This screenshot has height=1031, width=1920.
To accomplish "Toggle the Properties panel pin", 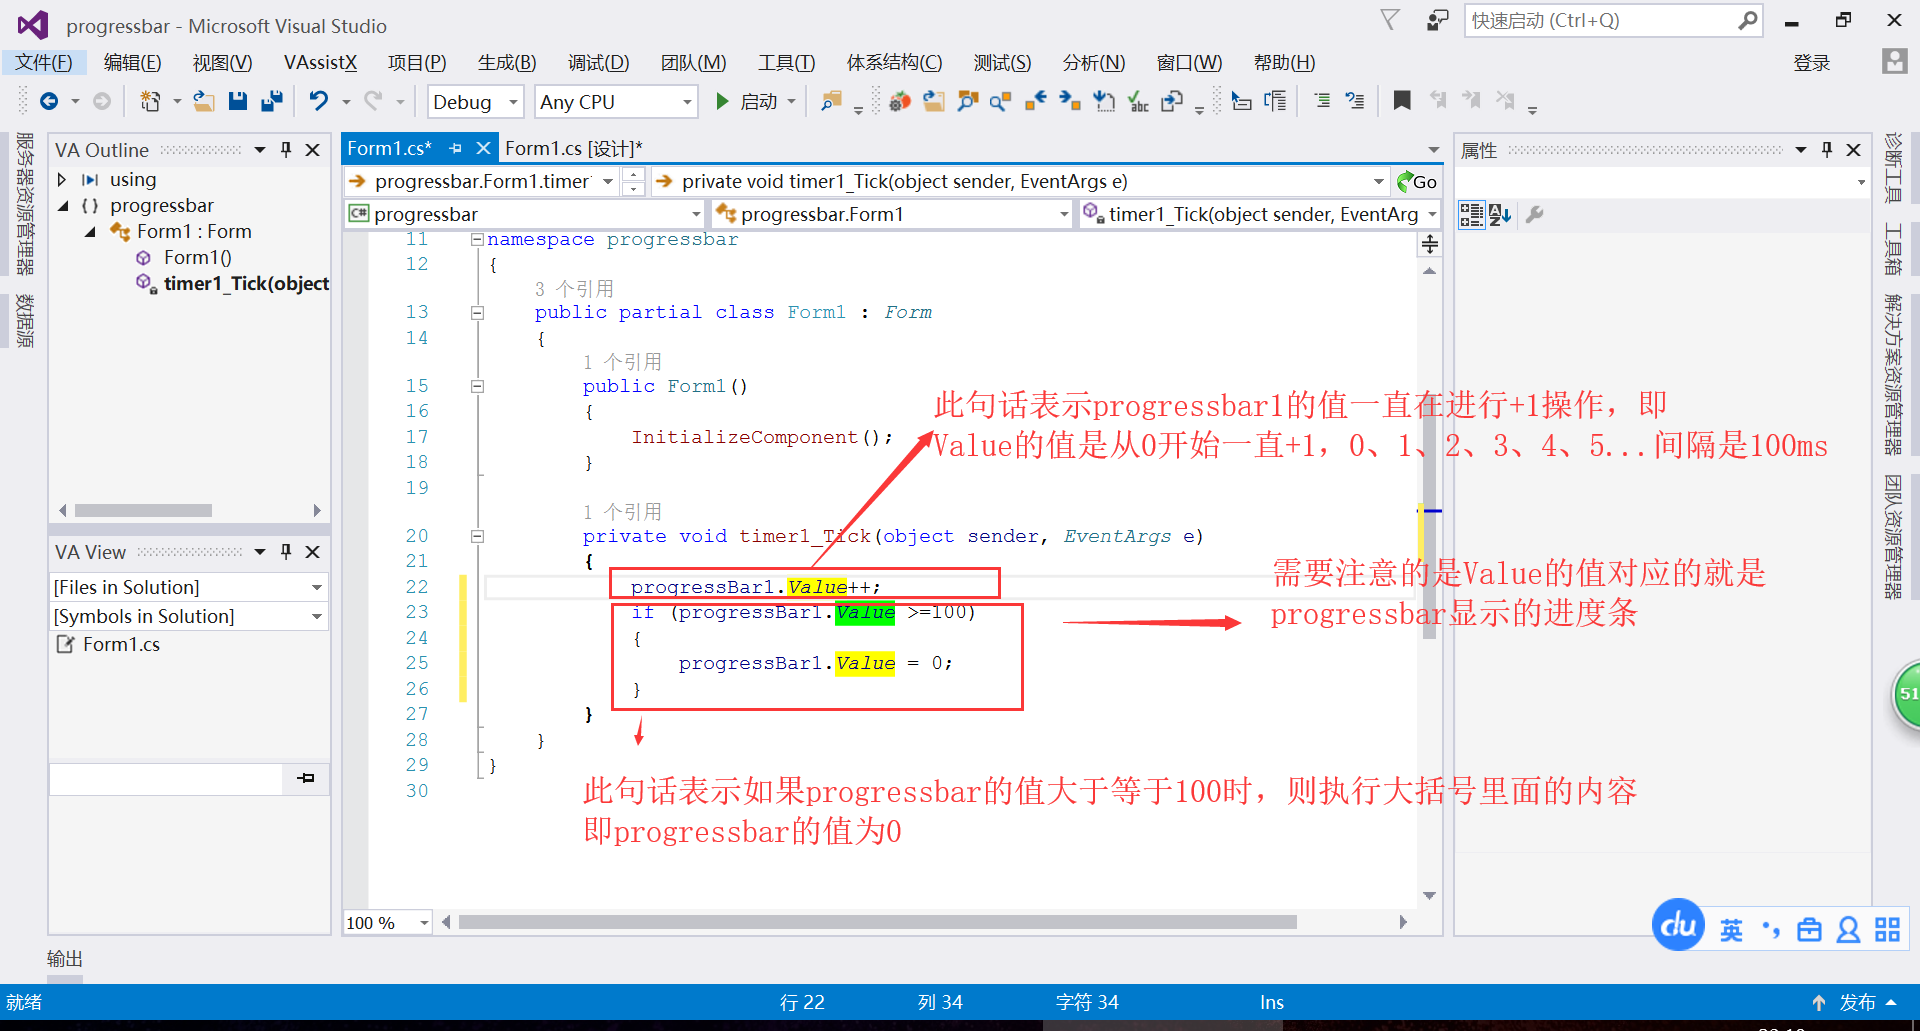I will pyautogui.click(x=1827, y=150).
